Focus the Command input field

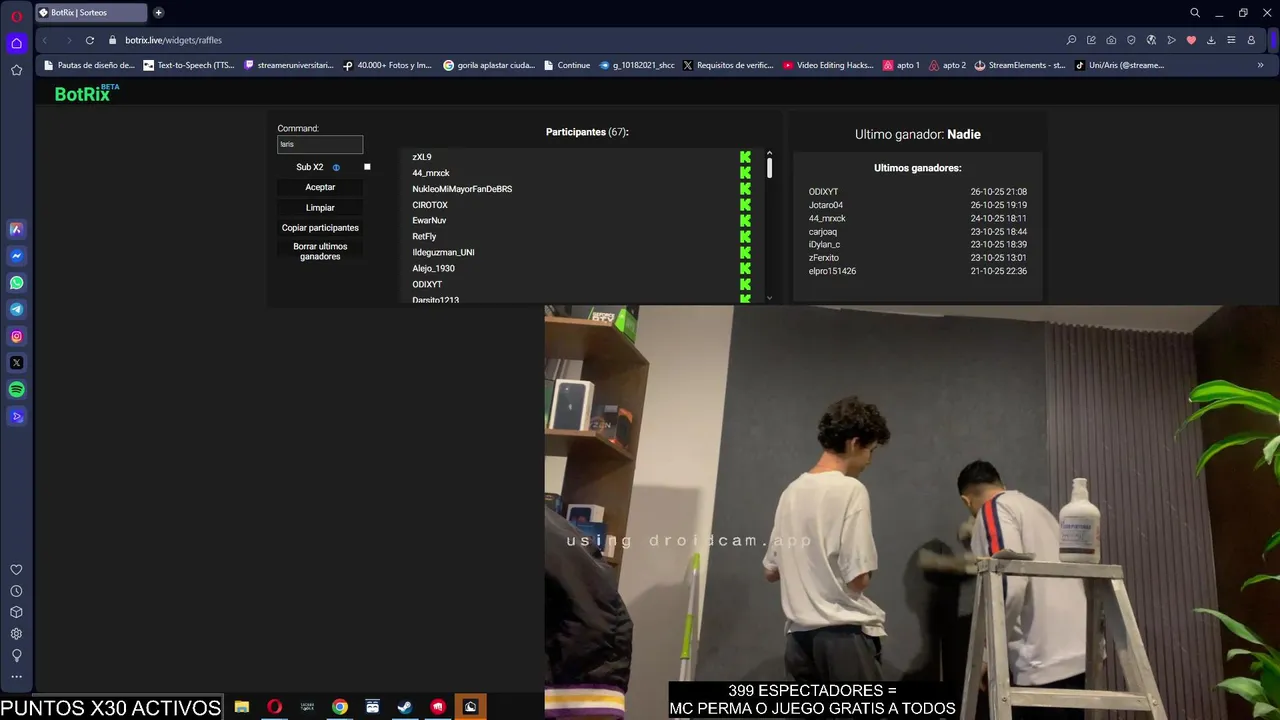[x=320, y=144]
